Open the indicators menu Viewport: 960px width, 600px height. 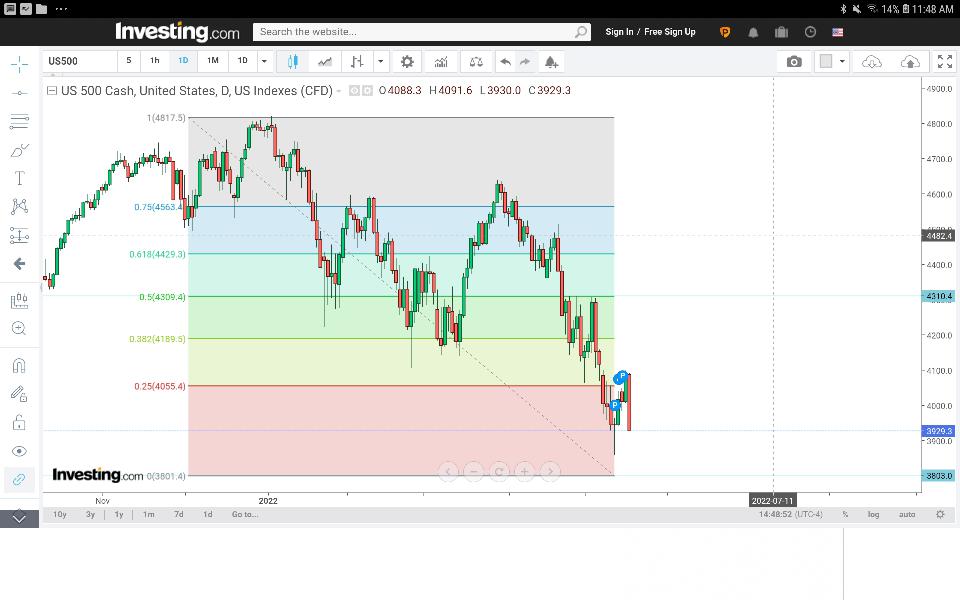coord(441,61)
